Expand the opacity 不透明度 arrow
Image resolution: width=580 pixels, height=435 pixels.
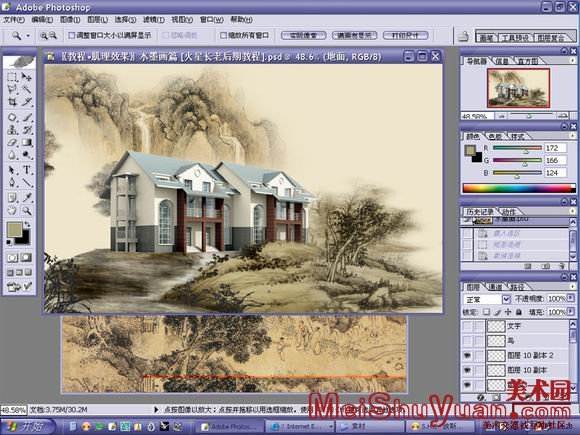point(571,298)
